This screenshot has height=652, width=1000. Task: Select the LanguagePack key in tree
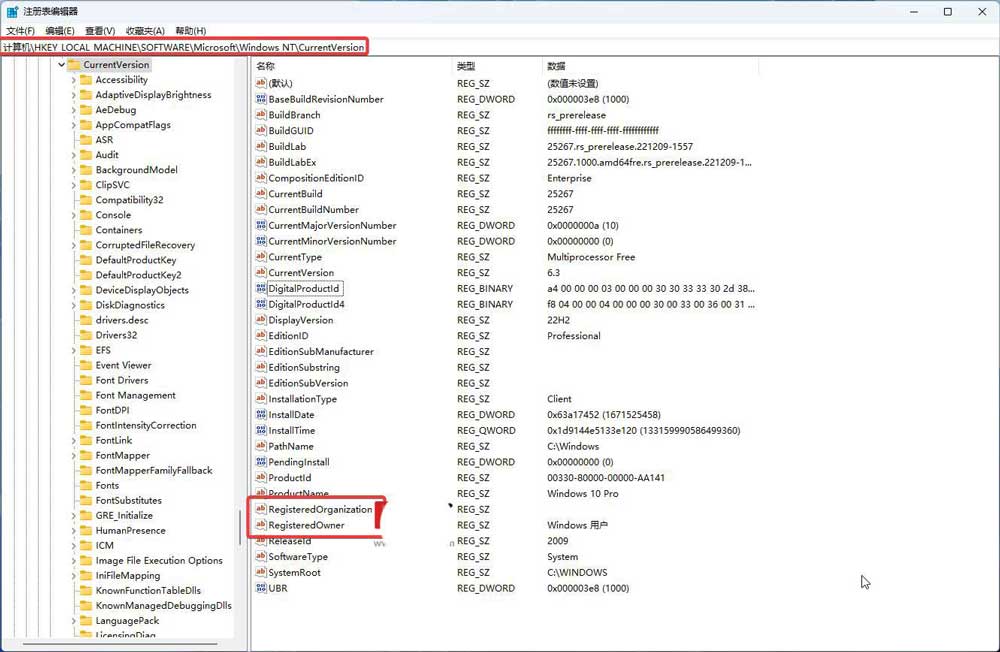click(127, 621)
